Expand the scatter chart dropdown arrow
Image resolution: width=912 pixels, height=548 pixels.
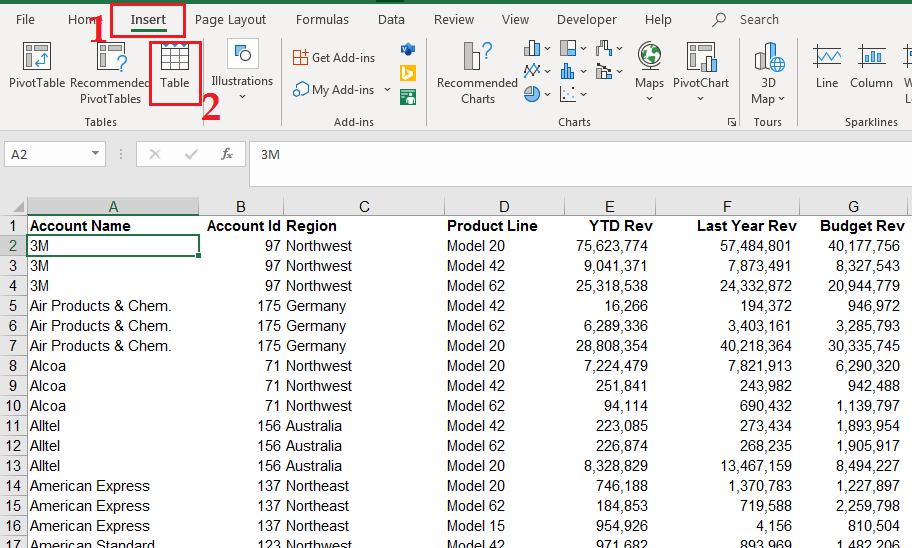pyautogui.click(x=583, y=94)
